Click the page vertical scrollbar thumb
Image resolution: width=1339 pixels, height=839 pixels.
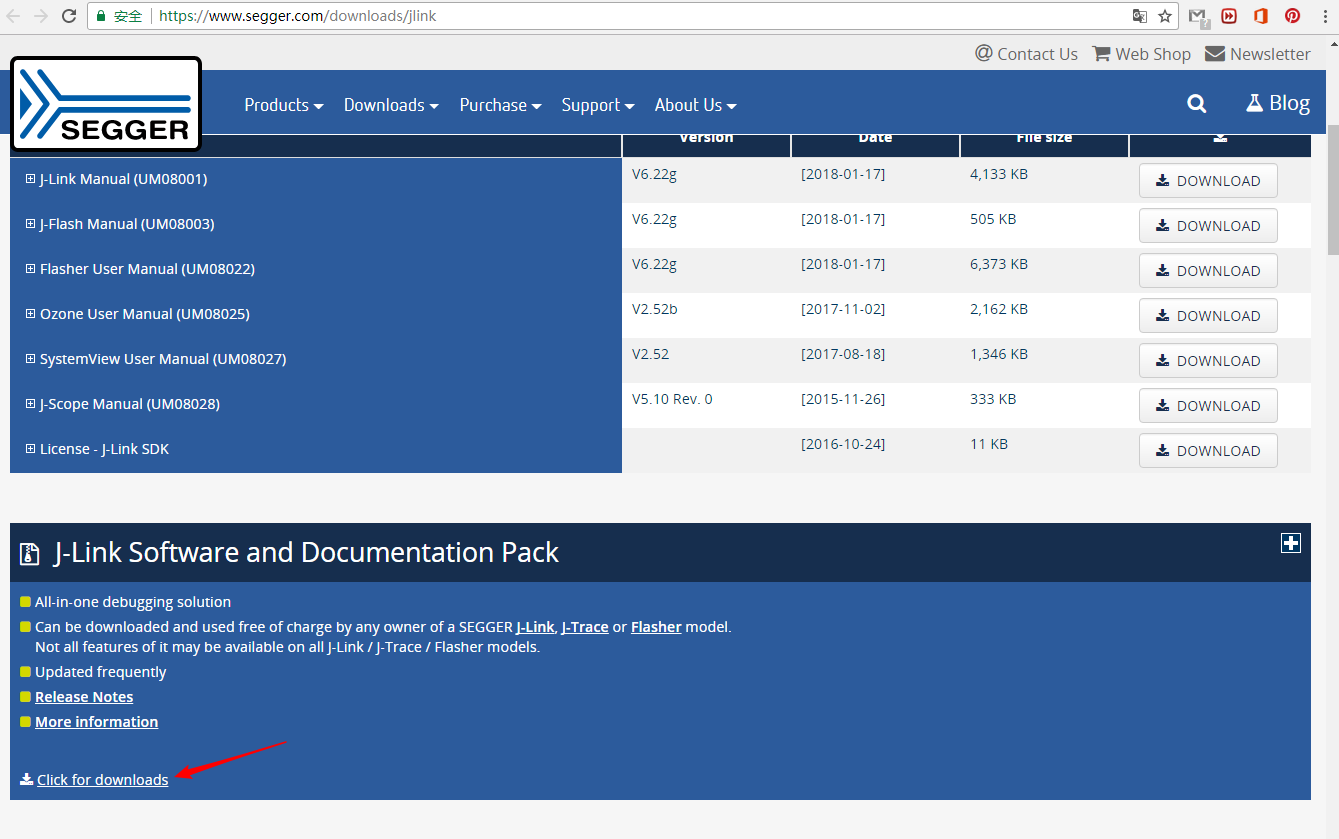point(1332,190)
